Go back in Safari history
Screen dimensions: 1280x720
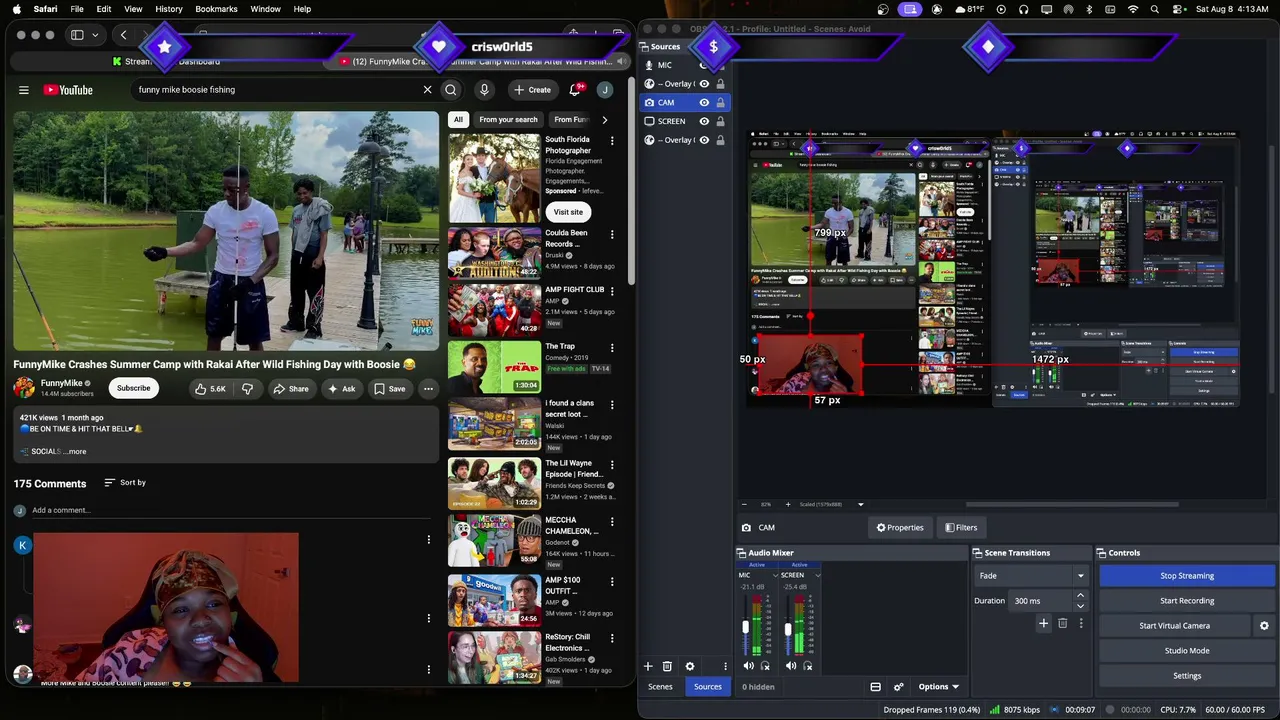[x=124, y=35]
